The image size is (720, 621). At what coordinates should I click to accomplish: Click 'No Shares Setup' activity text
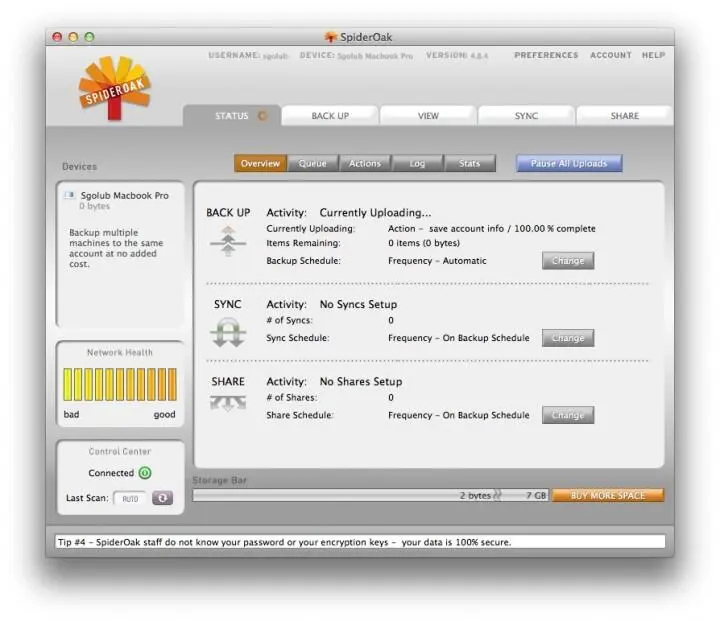pyautogui.click(x=361, y=382)
